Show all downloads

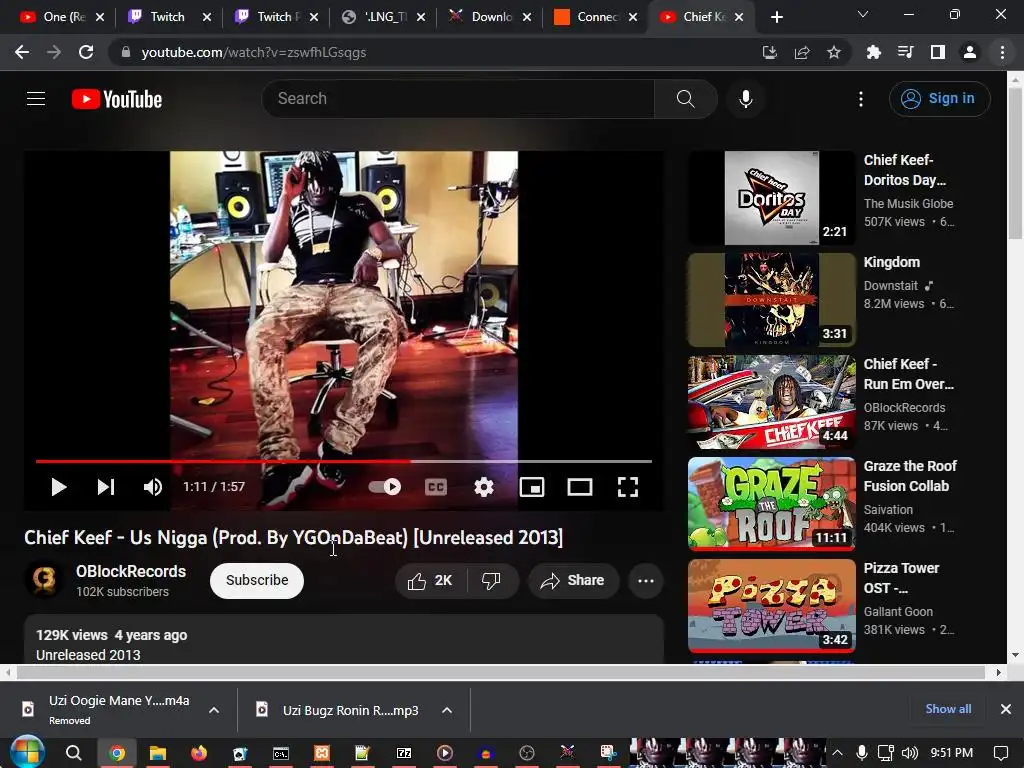tap(948, 709)
